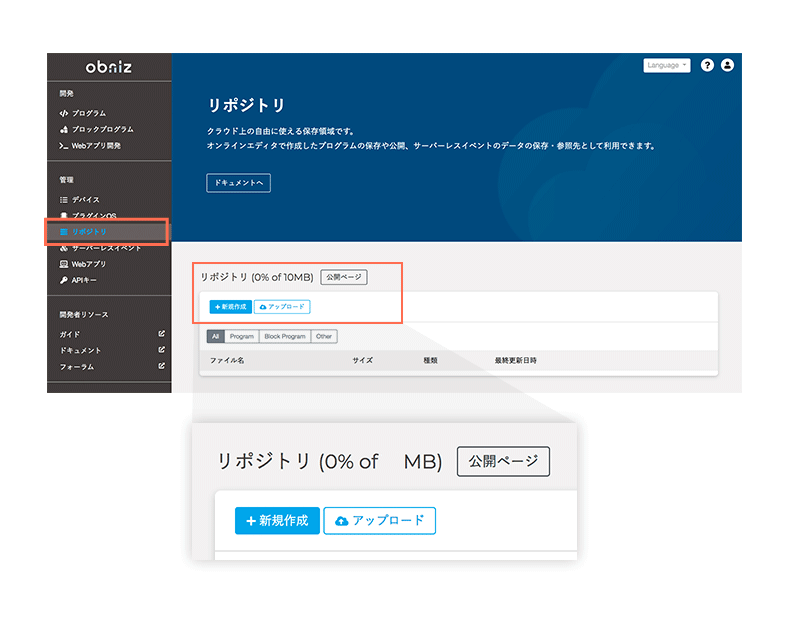Open Webアプリ開発 sidebar item

coord(95,145)
